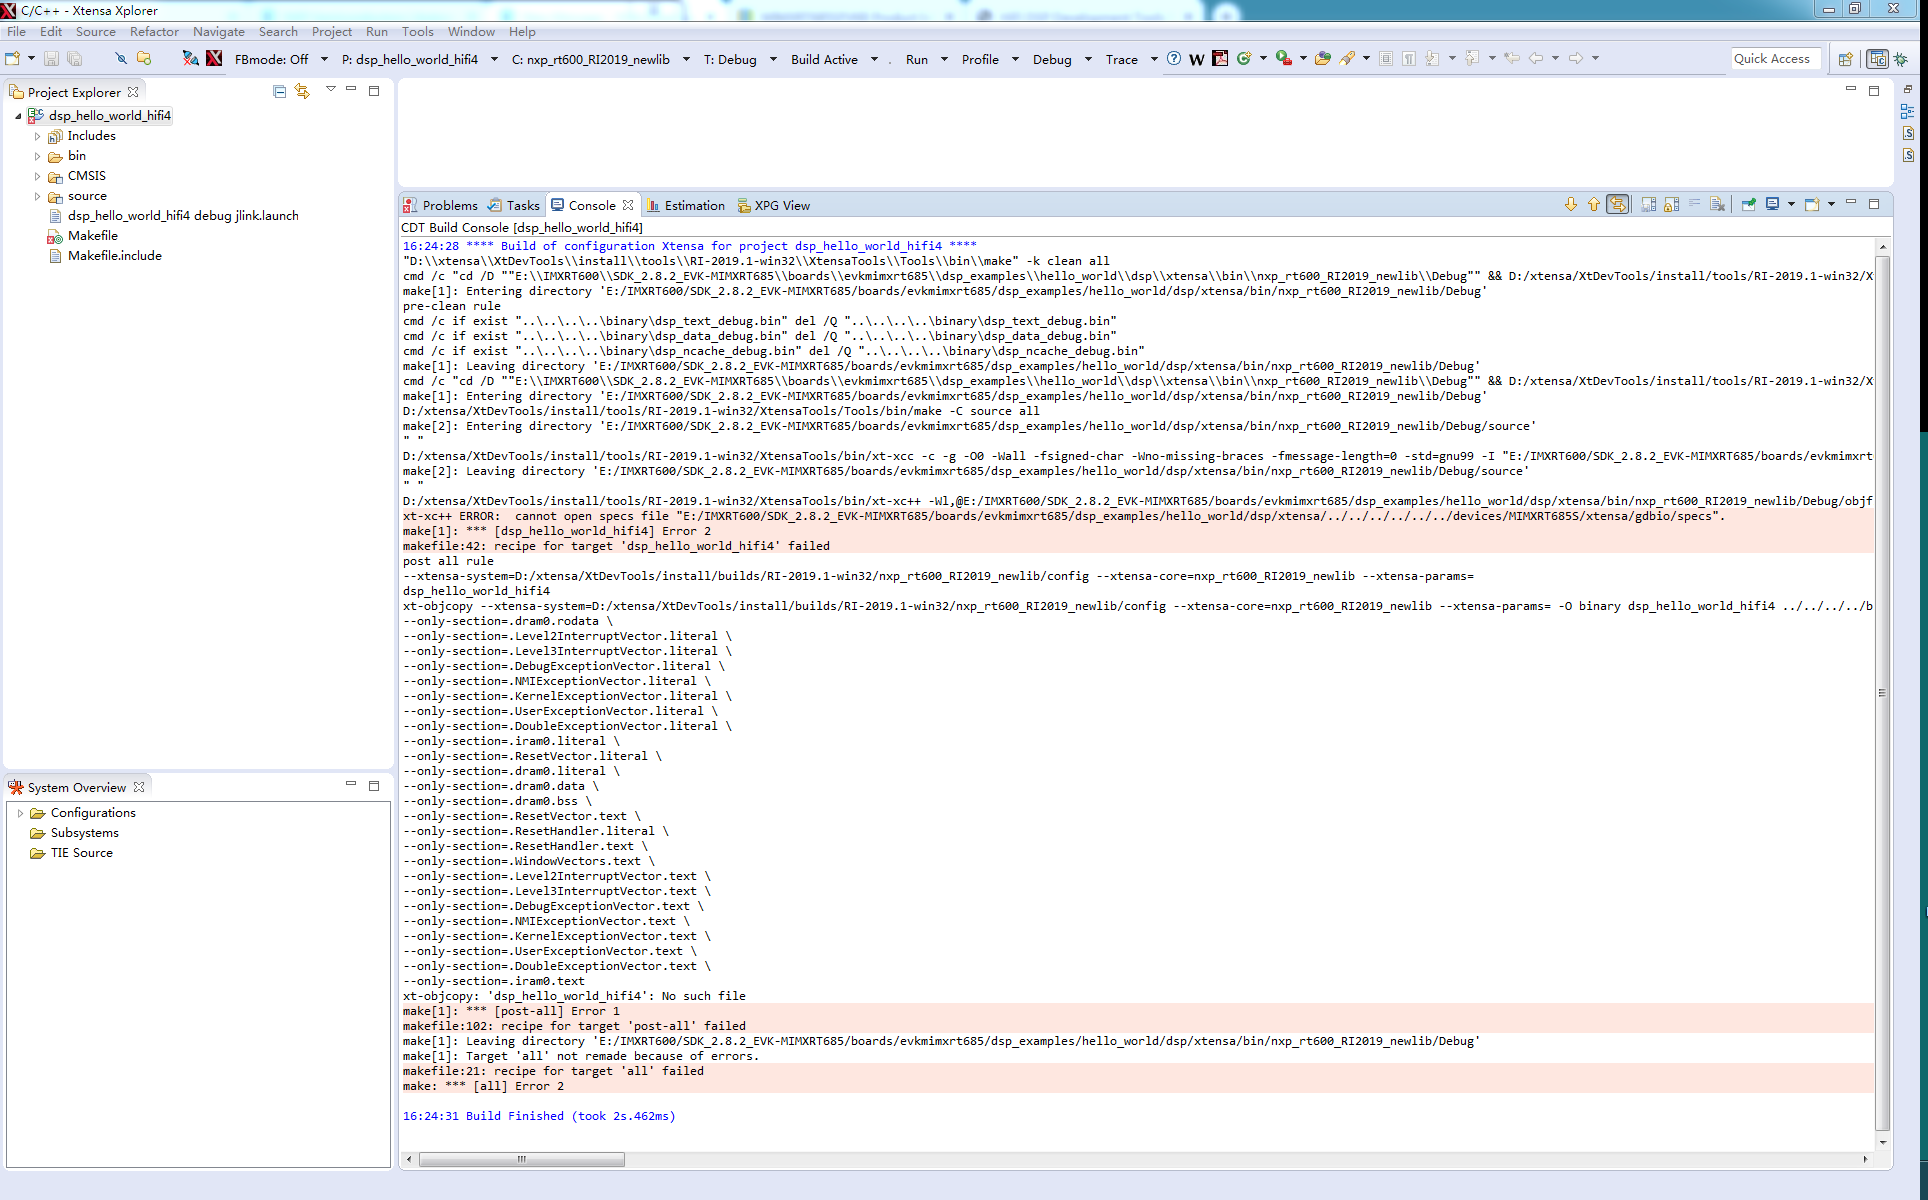Click the console horizontal scrollbar thumb

(x=521, y=1159)
